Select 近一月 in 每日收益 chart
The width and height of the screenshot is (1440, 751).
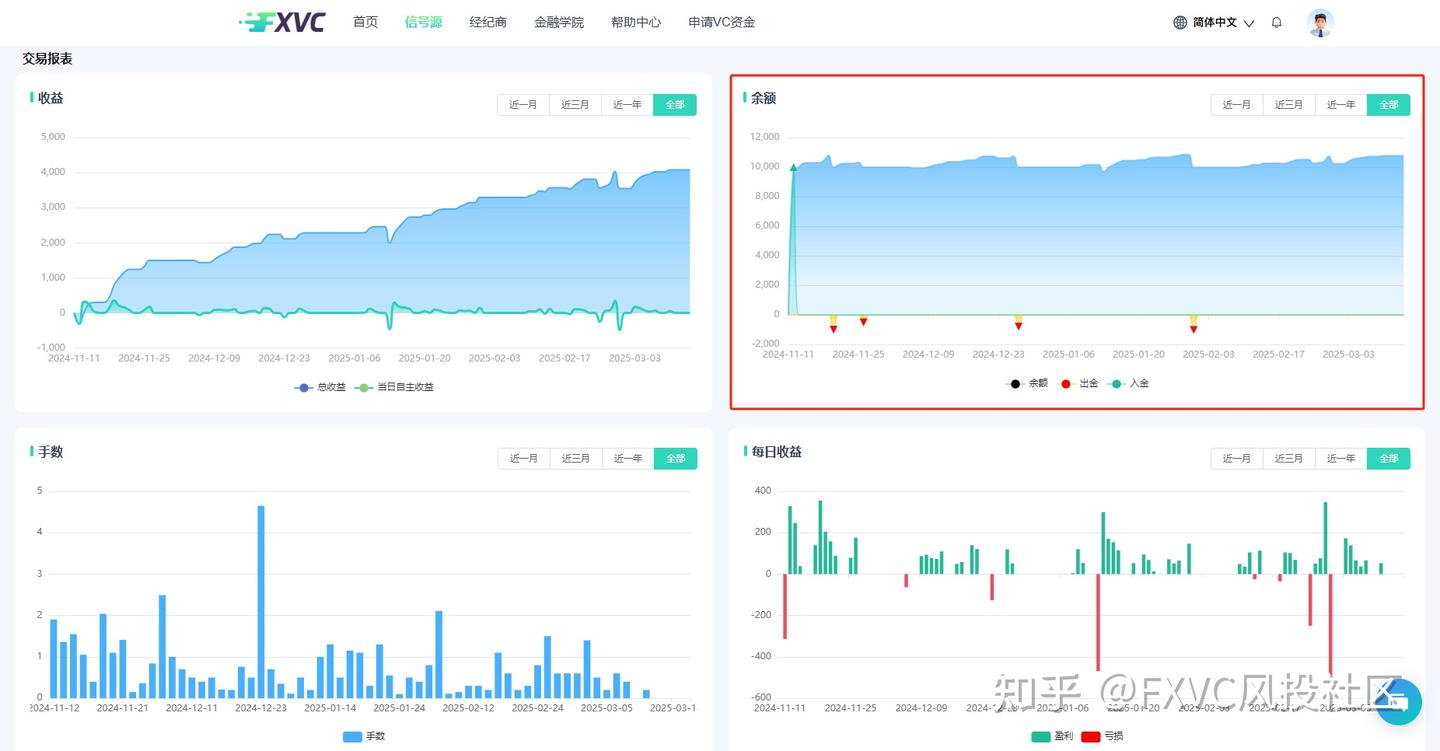[1237, 459]
